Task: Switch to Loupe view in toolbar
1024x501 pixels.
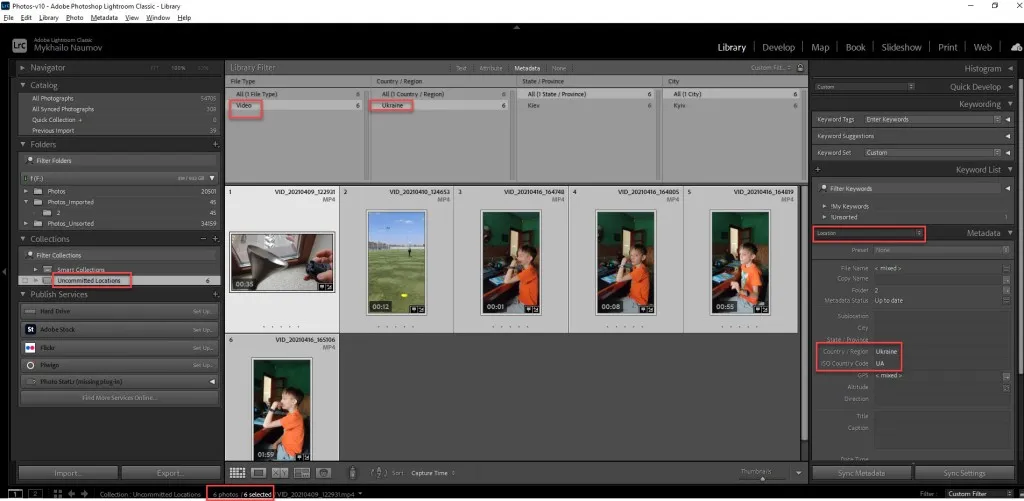Action: pos(258,472)
